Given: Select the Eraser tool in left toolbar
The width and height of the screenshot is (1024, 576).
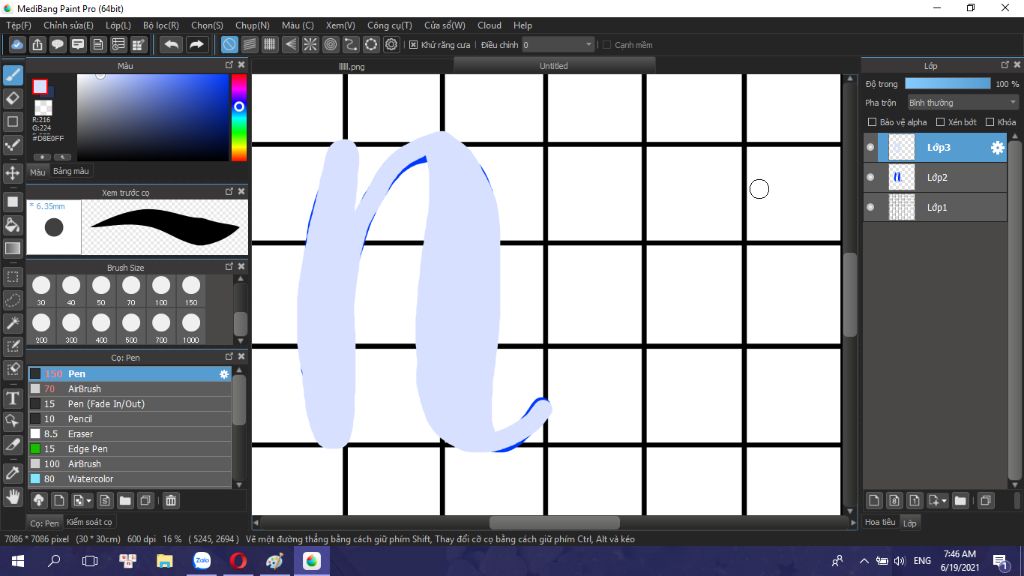Looking at the screenshot, I should point(12,99).
